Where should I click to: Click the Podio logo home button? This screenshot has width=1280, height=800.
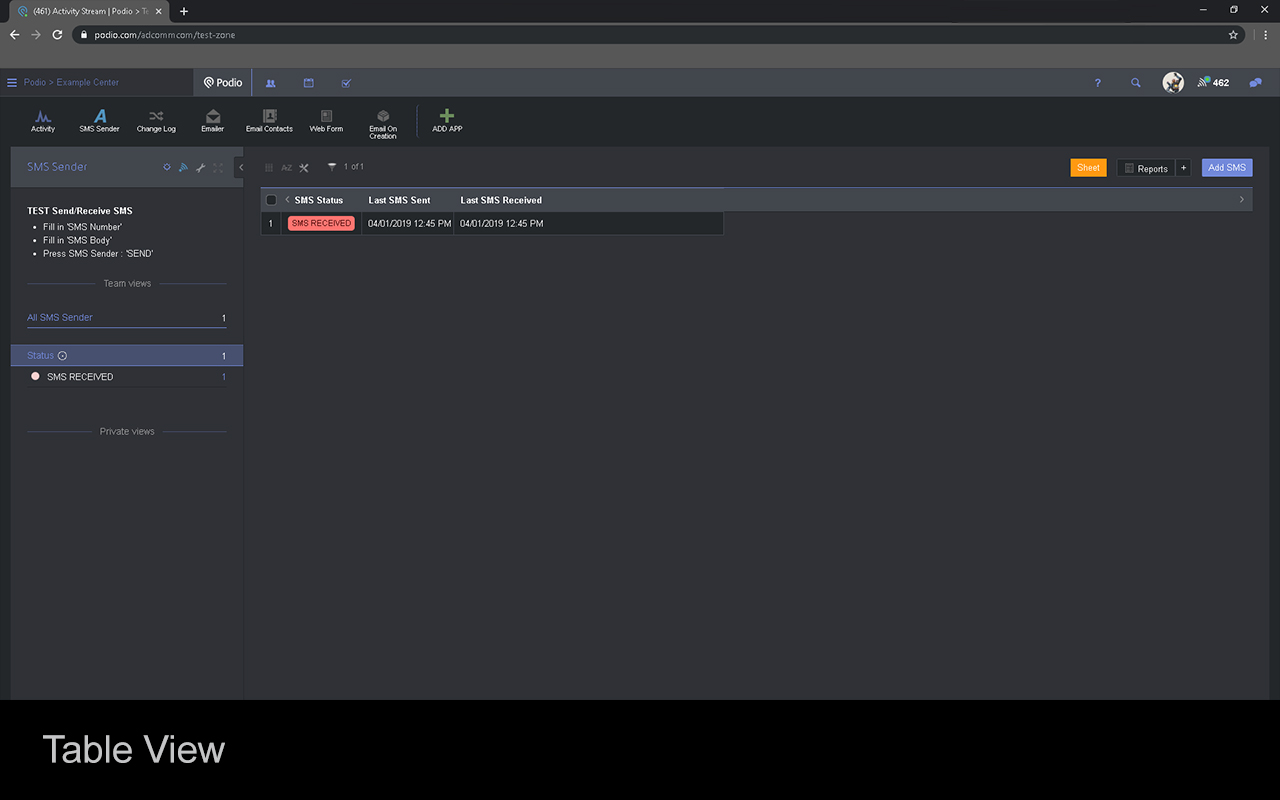coord(223,83)
